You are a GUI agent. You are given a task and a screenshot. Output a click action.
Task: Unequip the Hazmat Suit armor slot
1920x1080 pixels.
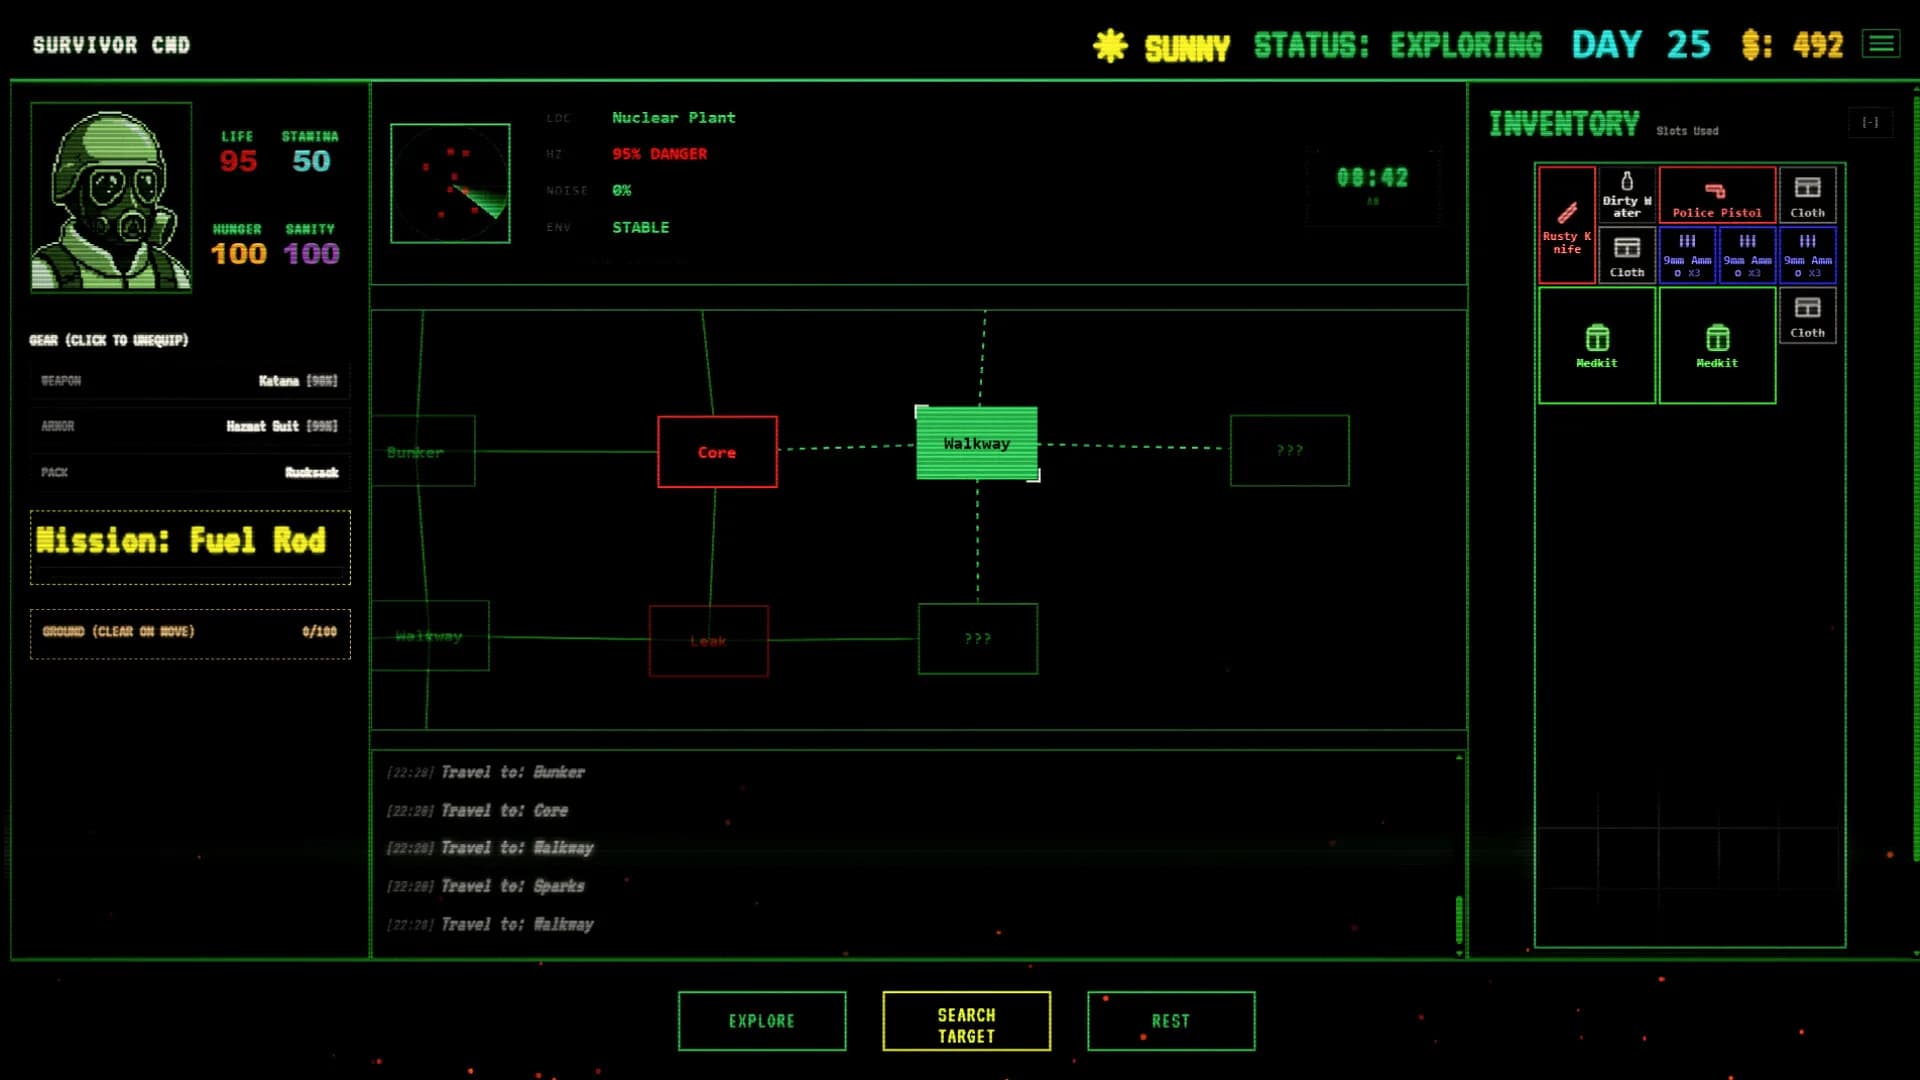point(190,426)
